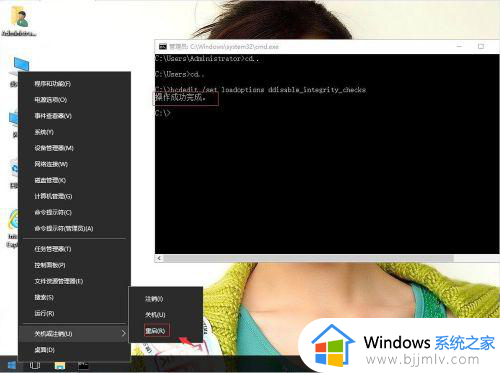Open File Explorer from the taskbar
Image resolution: width=500 pixels, height=373 pixels.
coord(60,366)
